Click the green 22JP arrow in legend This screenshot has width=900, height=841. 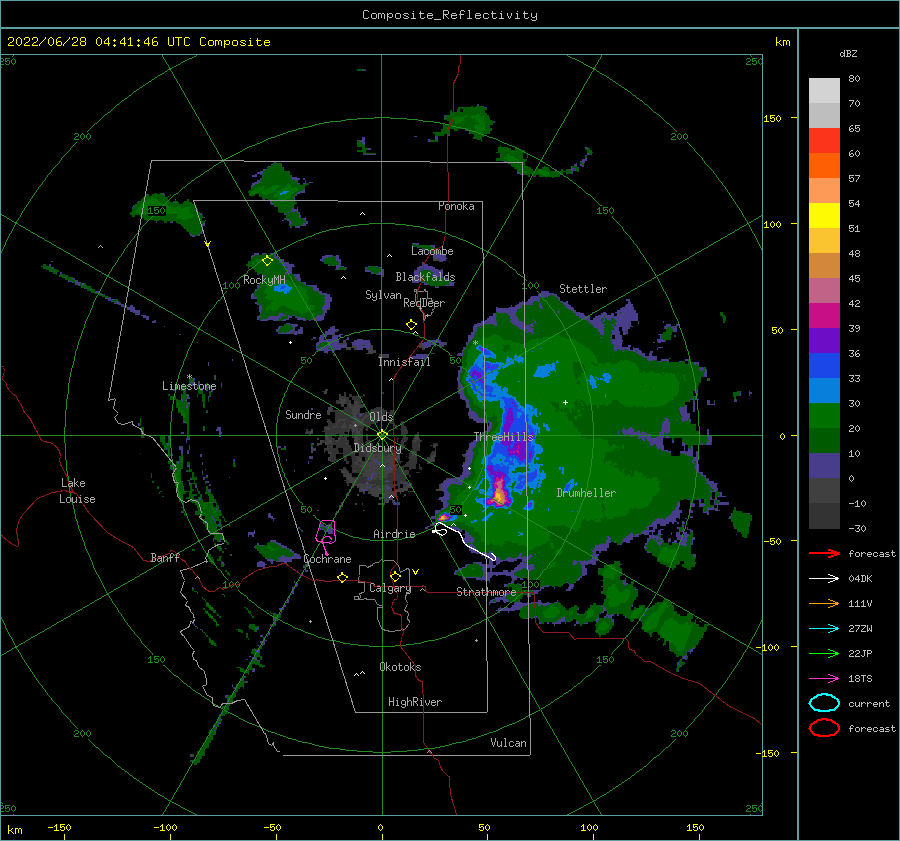pyautogui.click(x=824, y=653)
